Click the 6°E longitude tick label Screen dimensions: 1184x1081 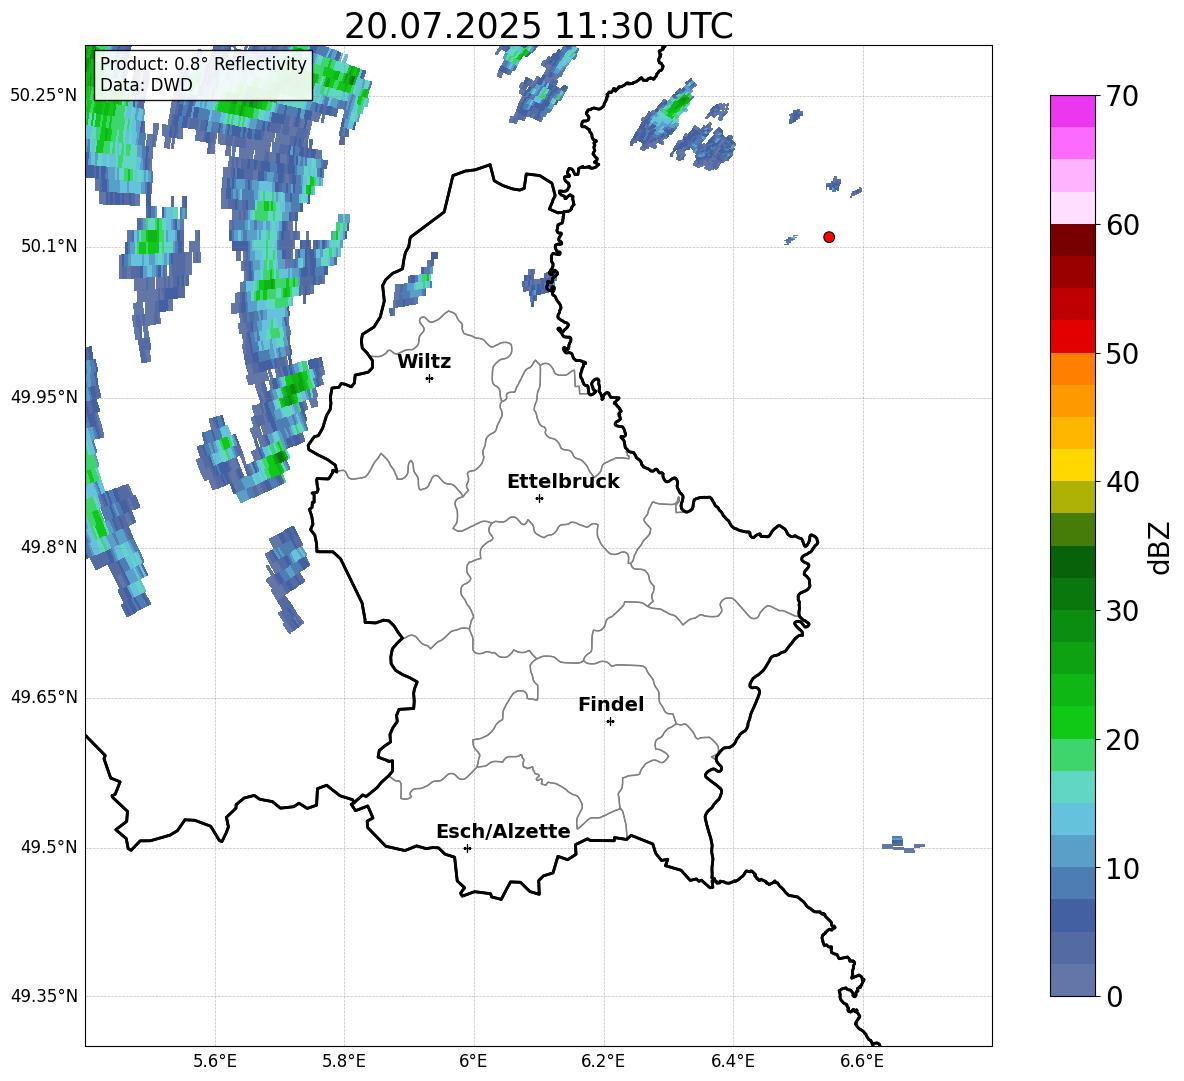473,1061
